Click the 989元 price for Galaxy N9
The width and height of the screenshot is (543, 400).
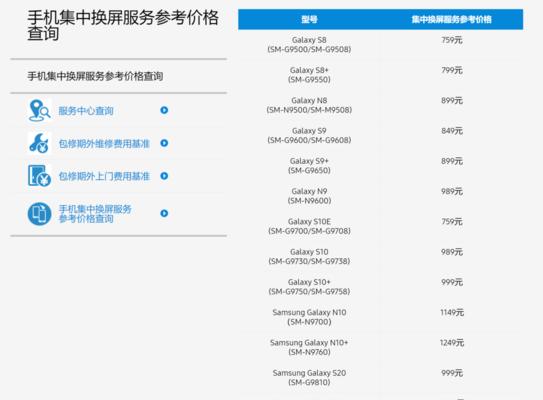coord(452,191)
